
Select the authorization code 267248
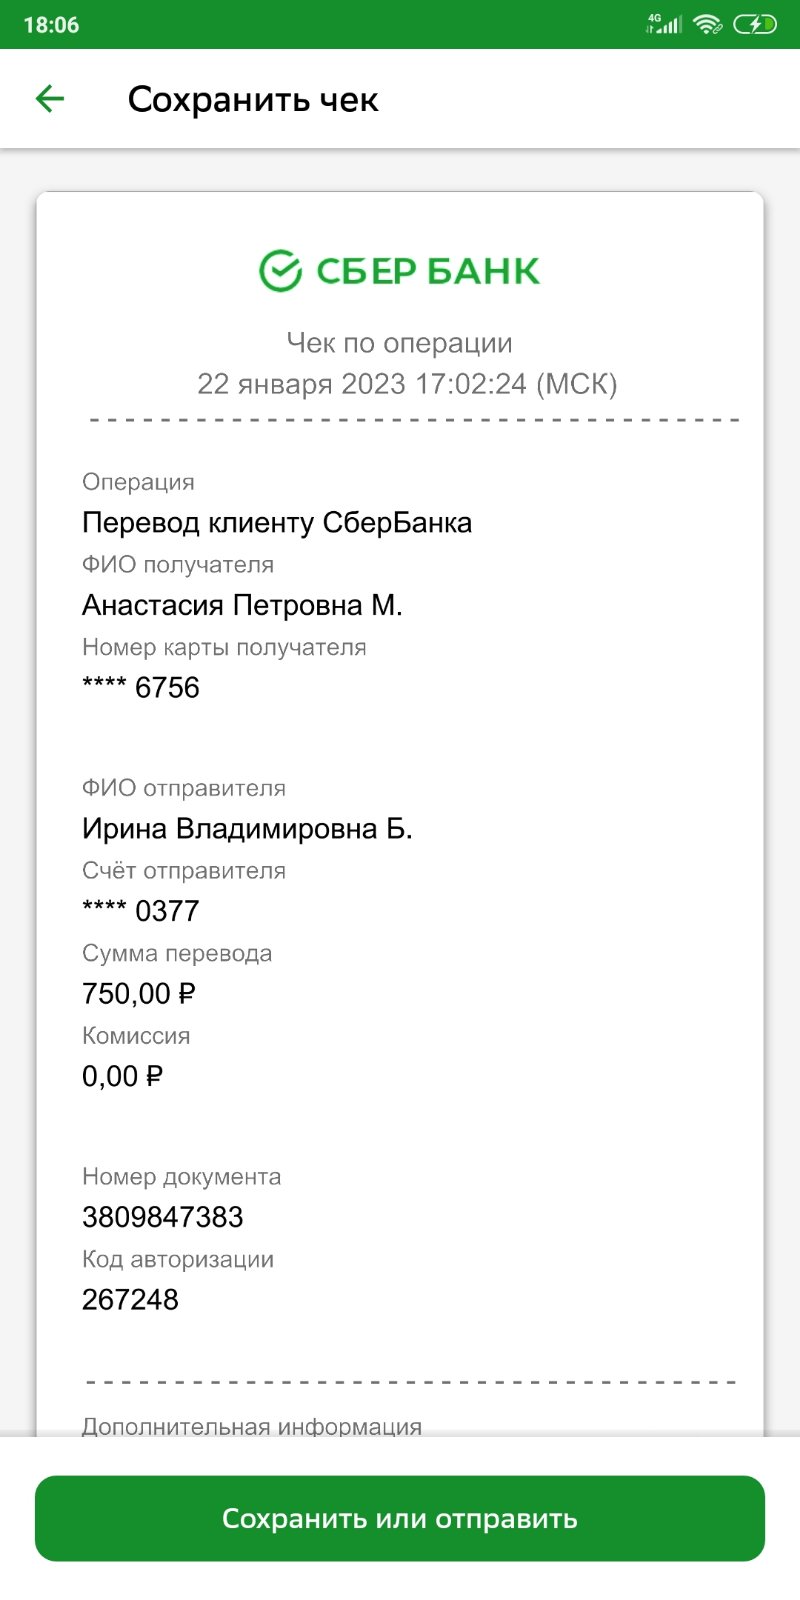(130, 1300)
